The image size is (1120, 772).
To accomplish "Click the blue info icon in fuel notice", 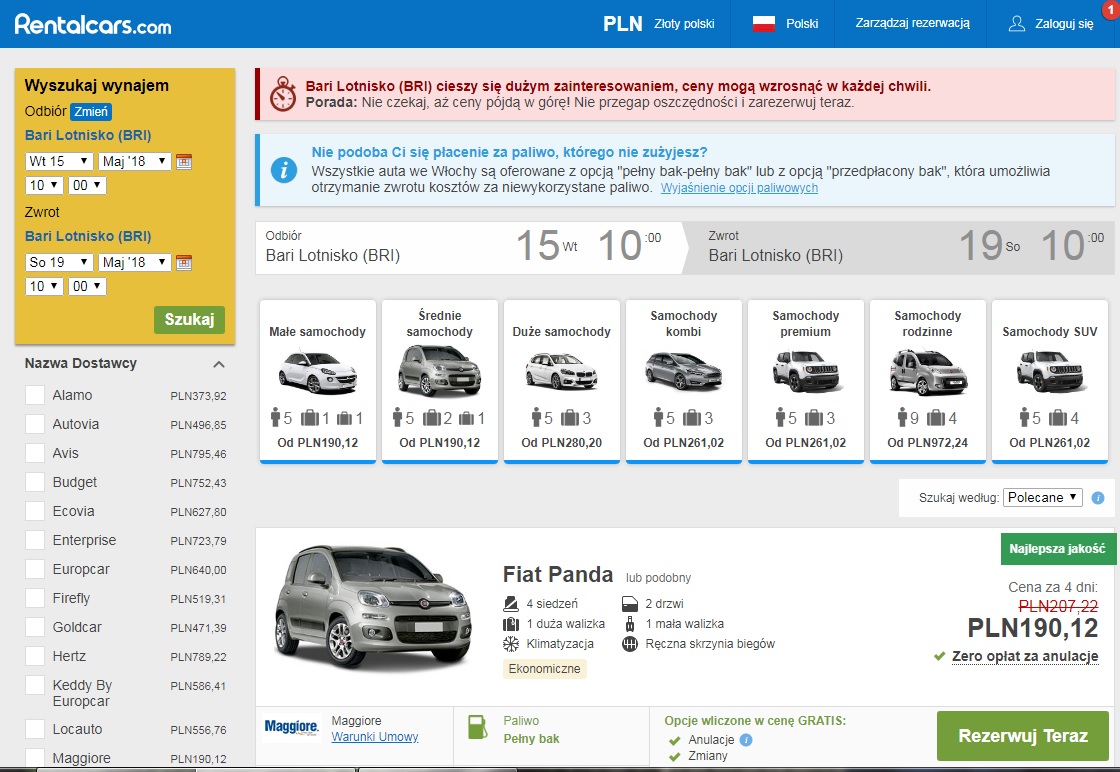I will click(284, 170).
